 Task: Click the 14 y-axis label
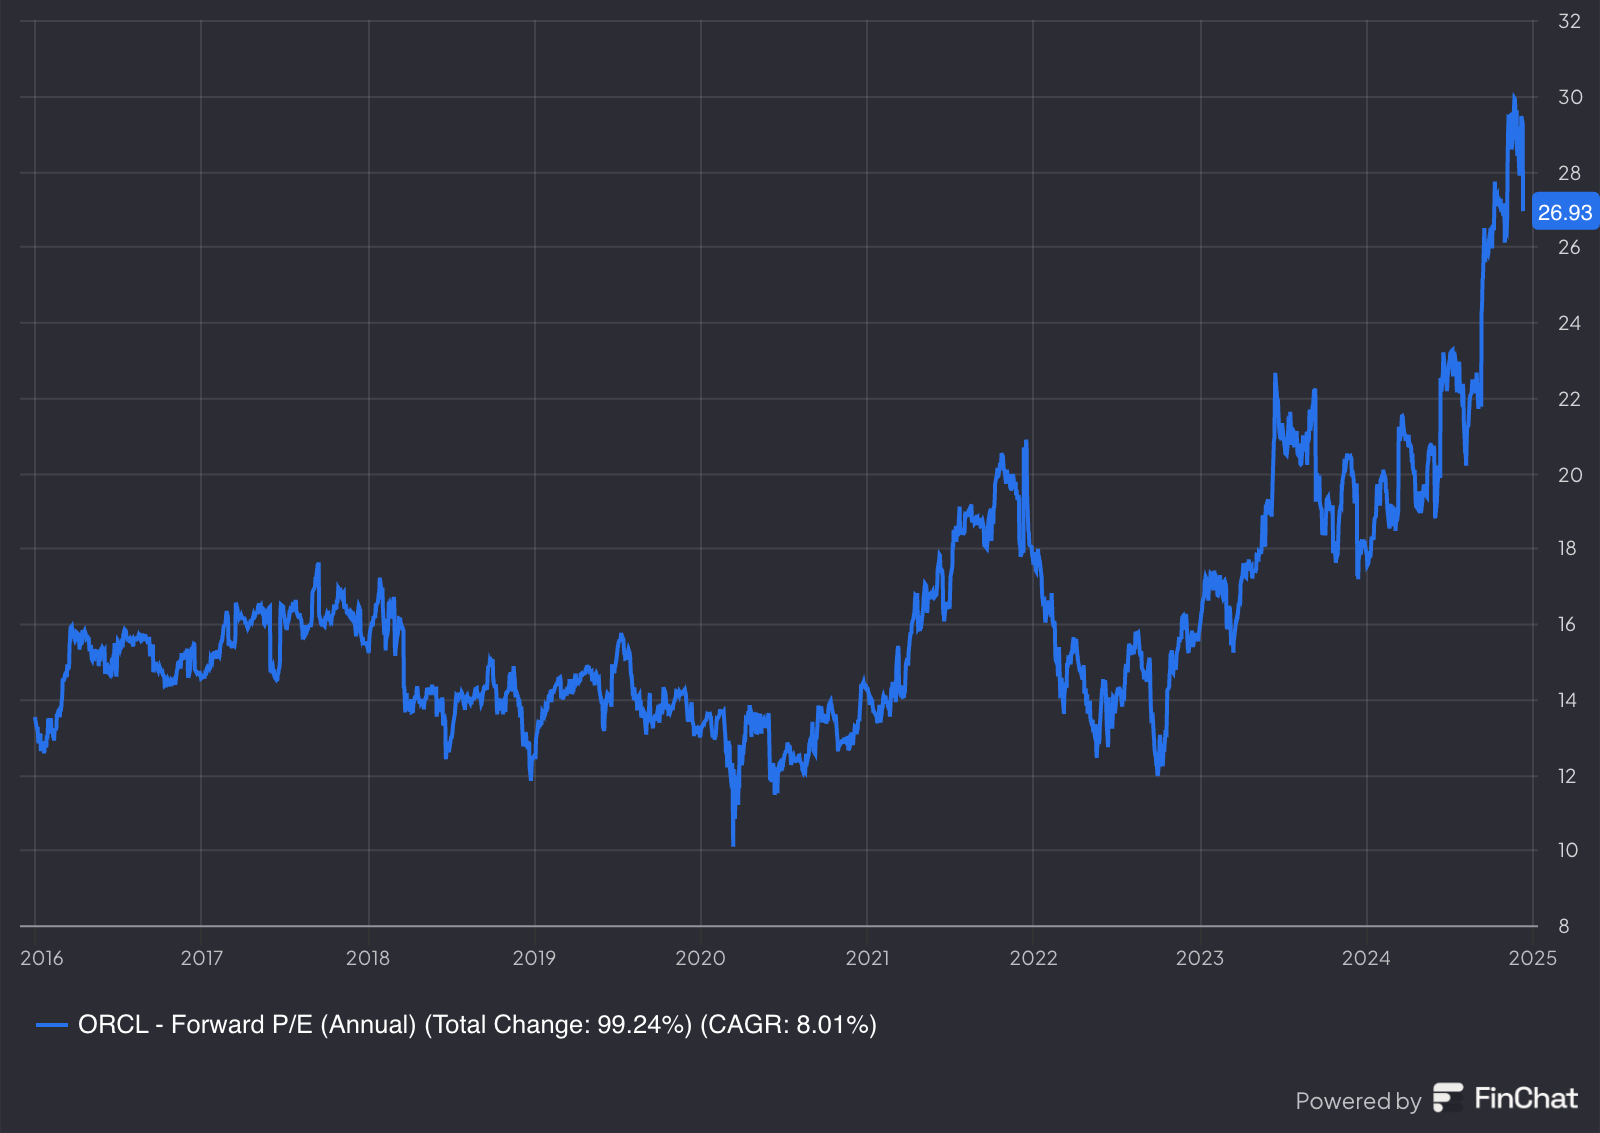(x=1567, y=700)
